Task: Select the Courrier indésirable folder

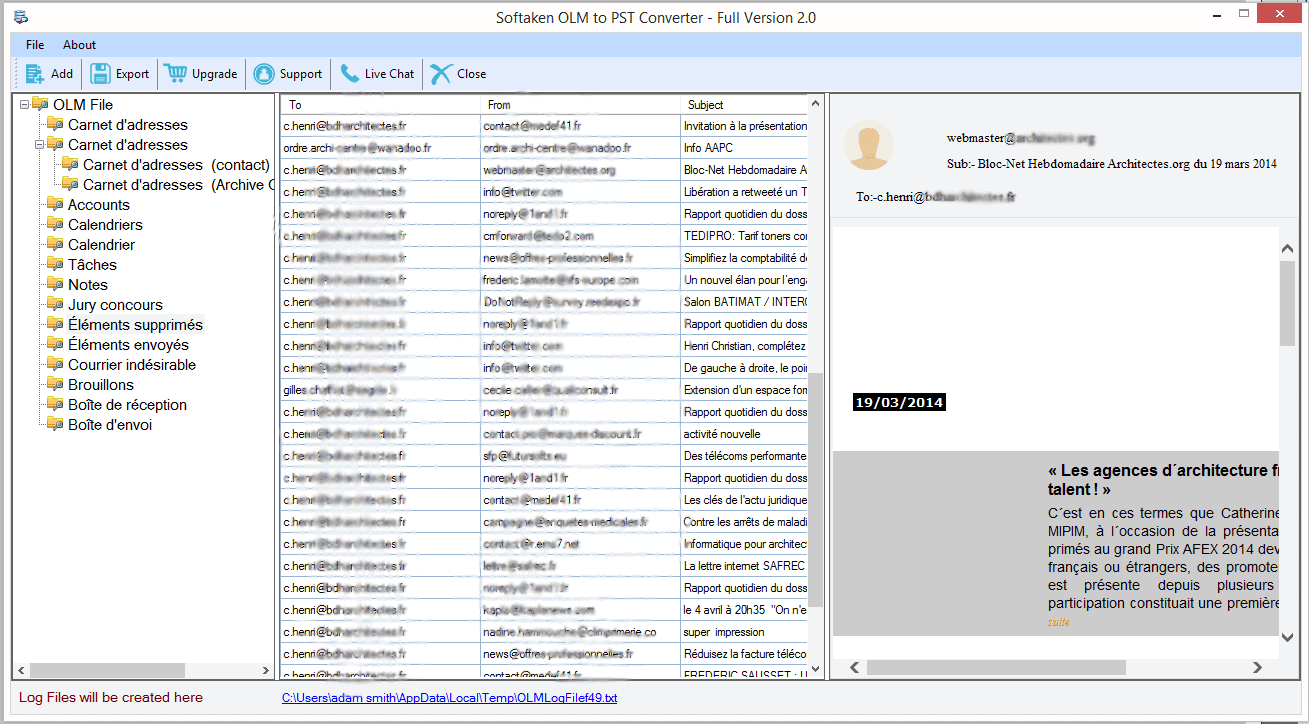Action: coord(132,365)
